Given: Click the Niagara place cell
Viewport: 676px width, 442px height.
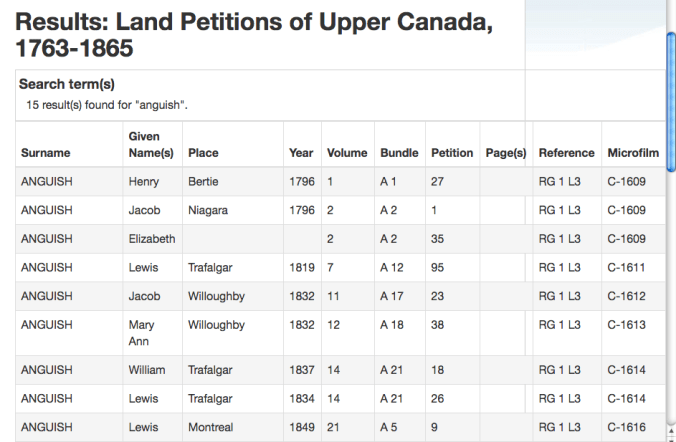Looking at the screenshot, I should (208, 211).
